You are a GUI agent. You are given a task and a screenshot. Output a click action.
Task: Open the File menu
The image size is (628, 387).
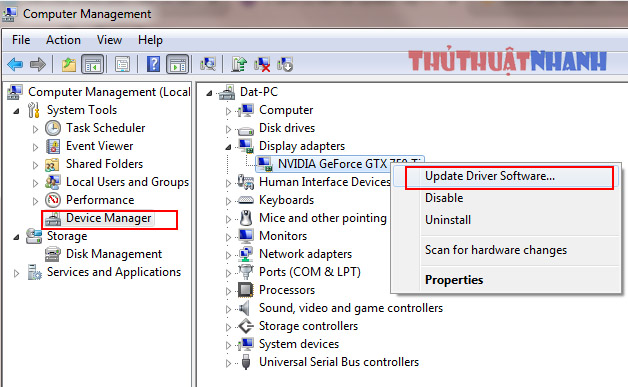pyautogui.click(x=21, y=40)
